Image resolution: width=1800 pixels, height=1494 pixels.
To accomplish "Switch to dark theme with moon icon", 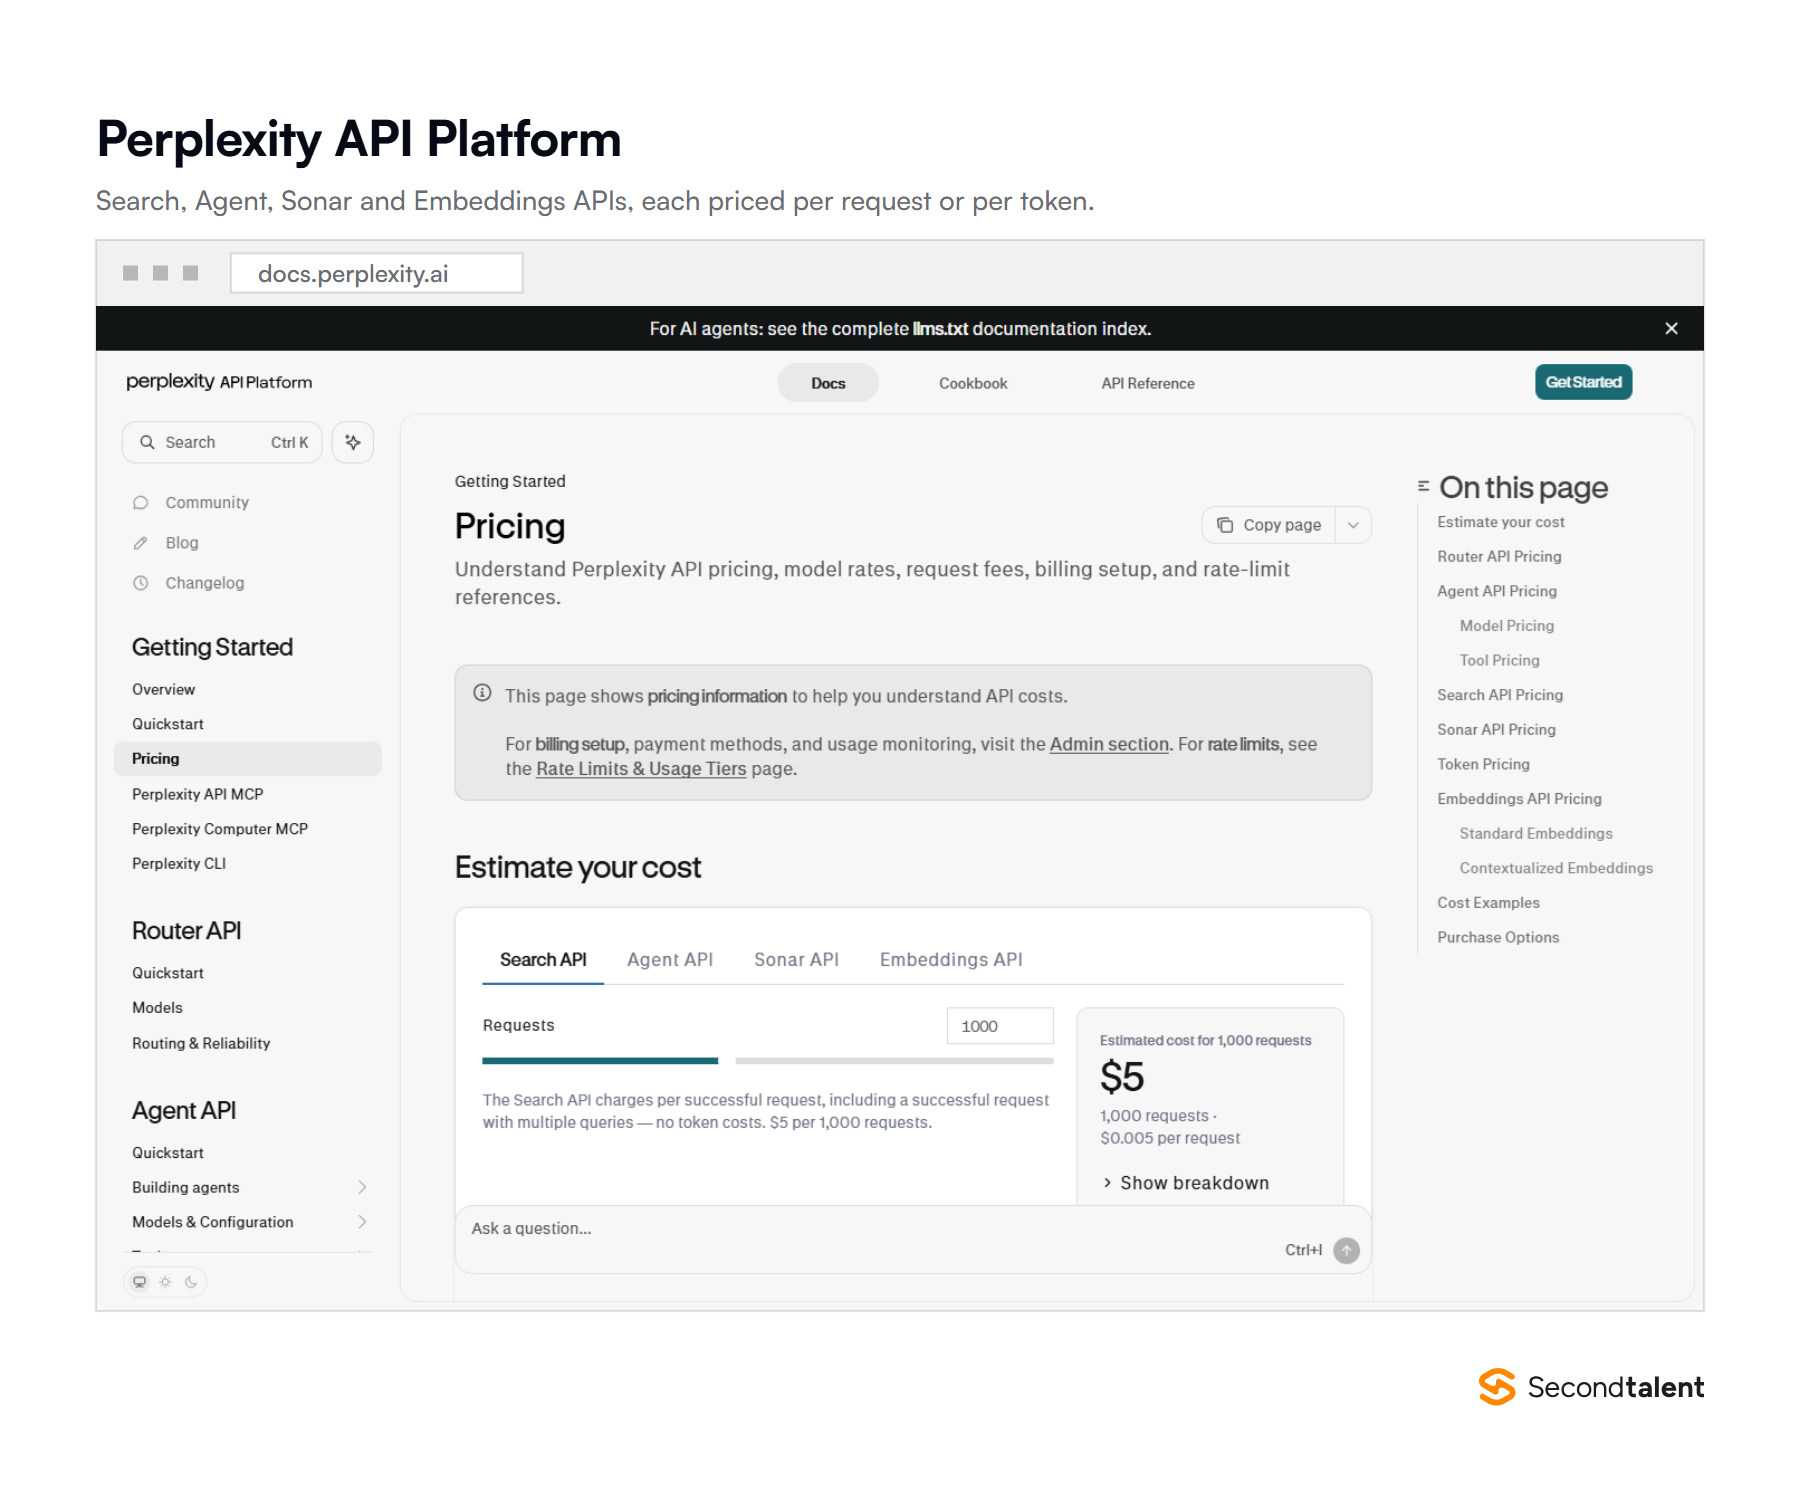I will (x=191, y=1282).
